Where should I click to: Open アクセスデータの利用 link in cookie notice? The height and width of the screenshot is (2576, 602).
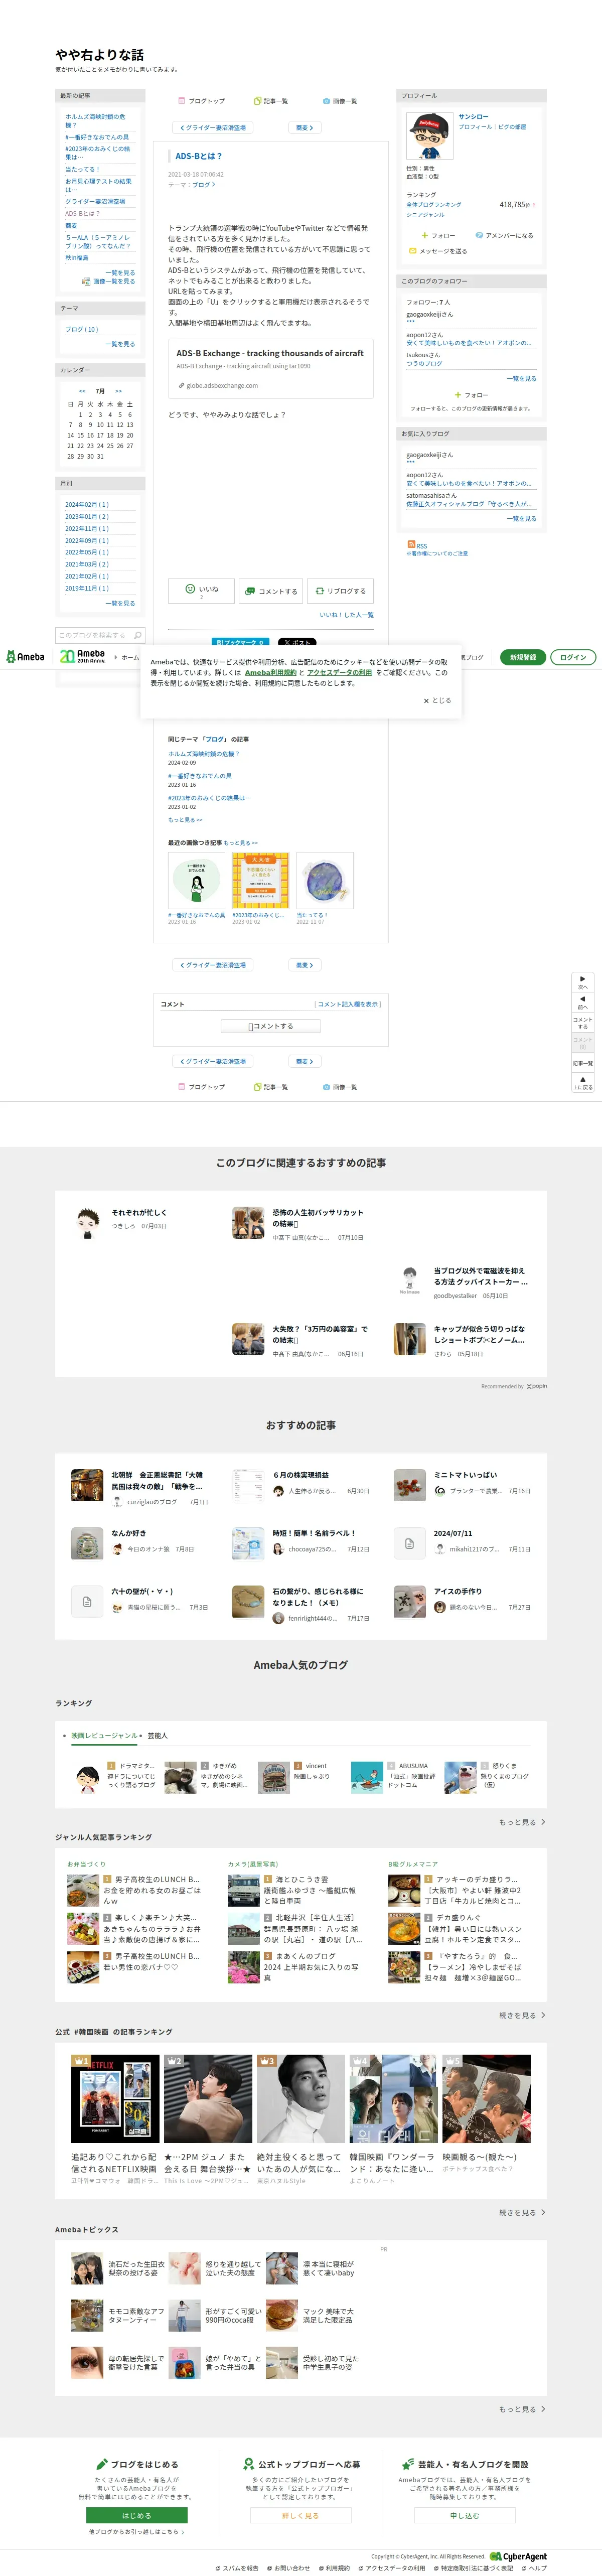[339, 672]
